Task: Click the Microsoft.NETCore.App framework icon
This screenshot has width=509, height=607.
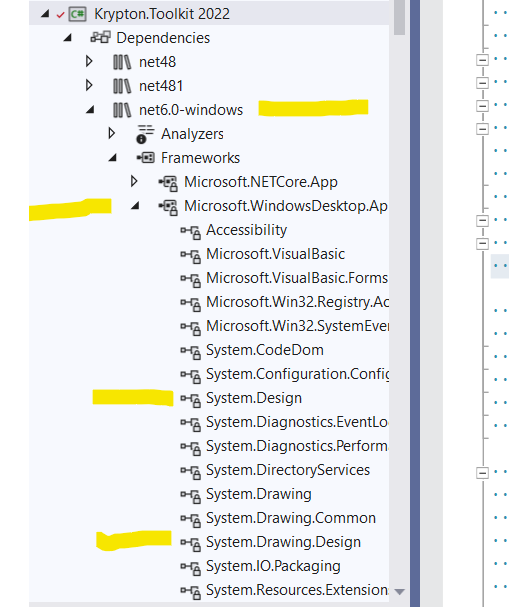Action: [168, 183]
